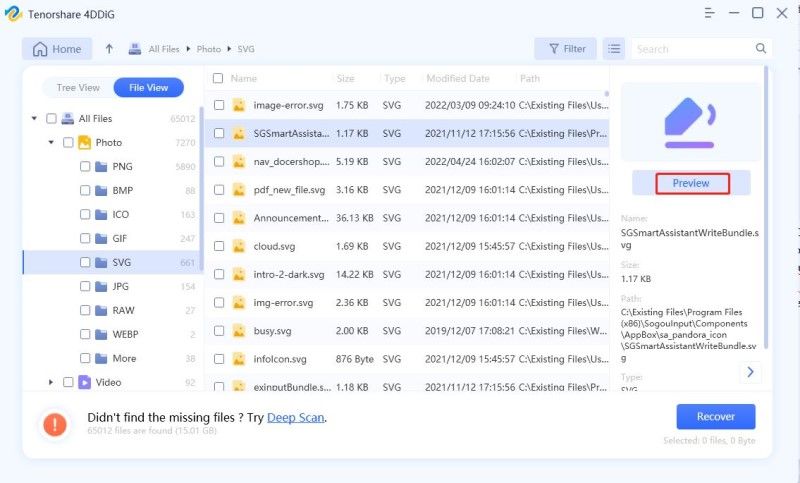800x483 pixels.
Task: Select intro-2-dark.svg file name
Action: [x=289, y=274]
